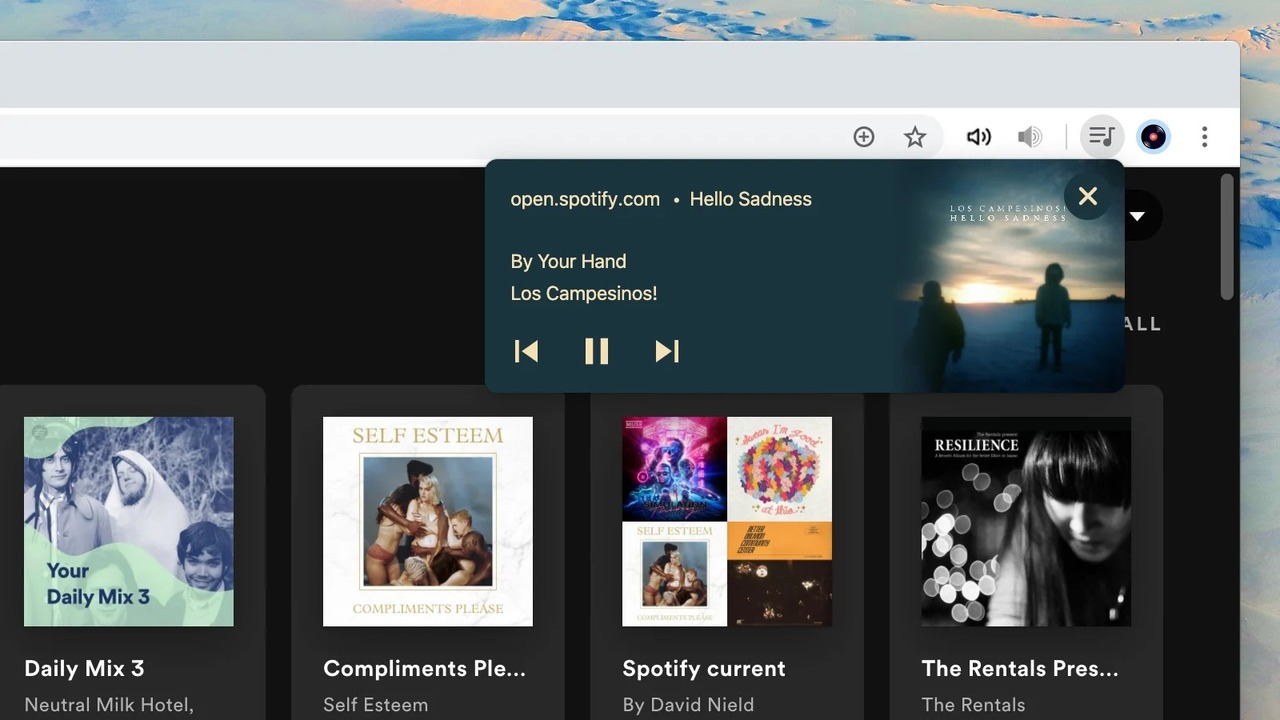The image size is (1280, 720).
Task: Skip to the previous track
Action: pos(526,351)
